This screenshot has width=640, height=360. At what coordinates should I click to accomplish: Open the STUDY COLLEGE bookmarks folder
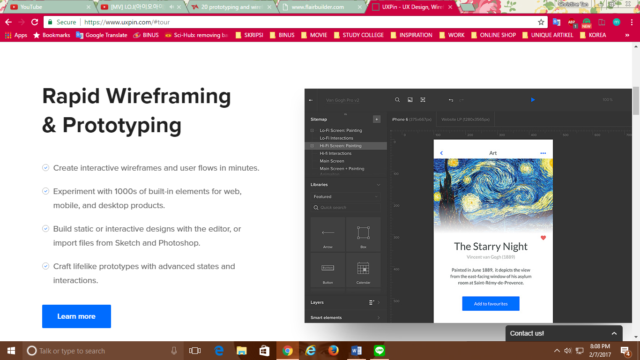358,35
